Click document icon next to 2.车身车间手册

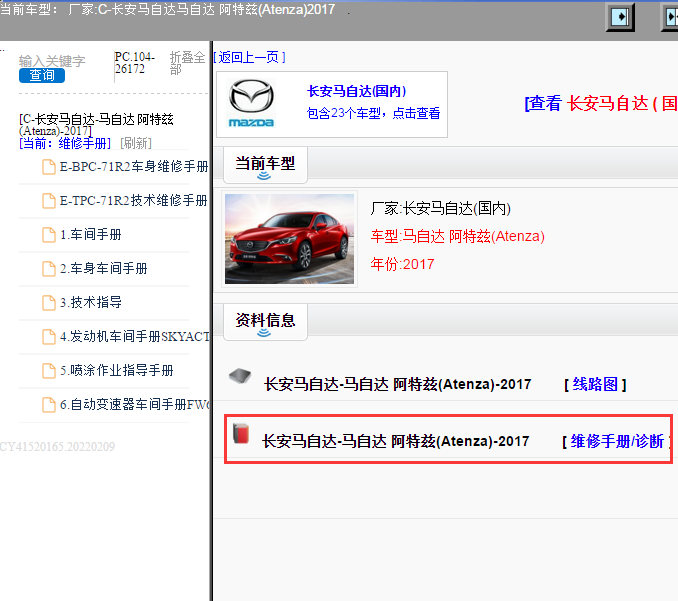tap(48, 269)
